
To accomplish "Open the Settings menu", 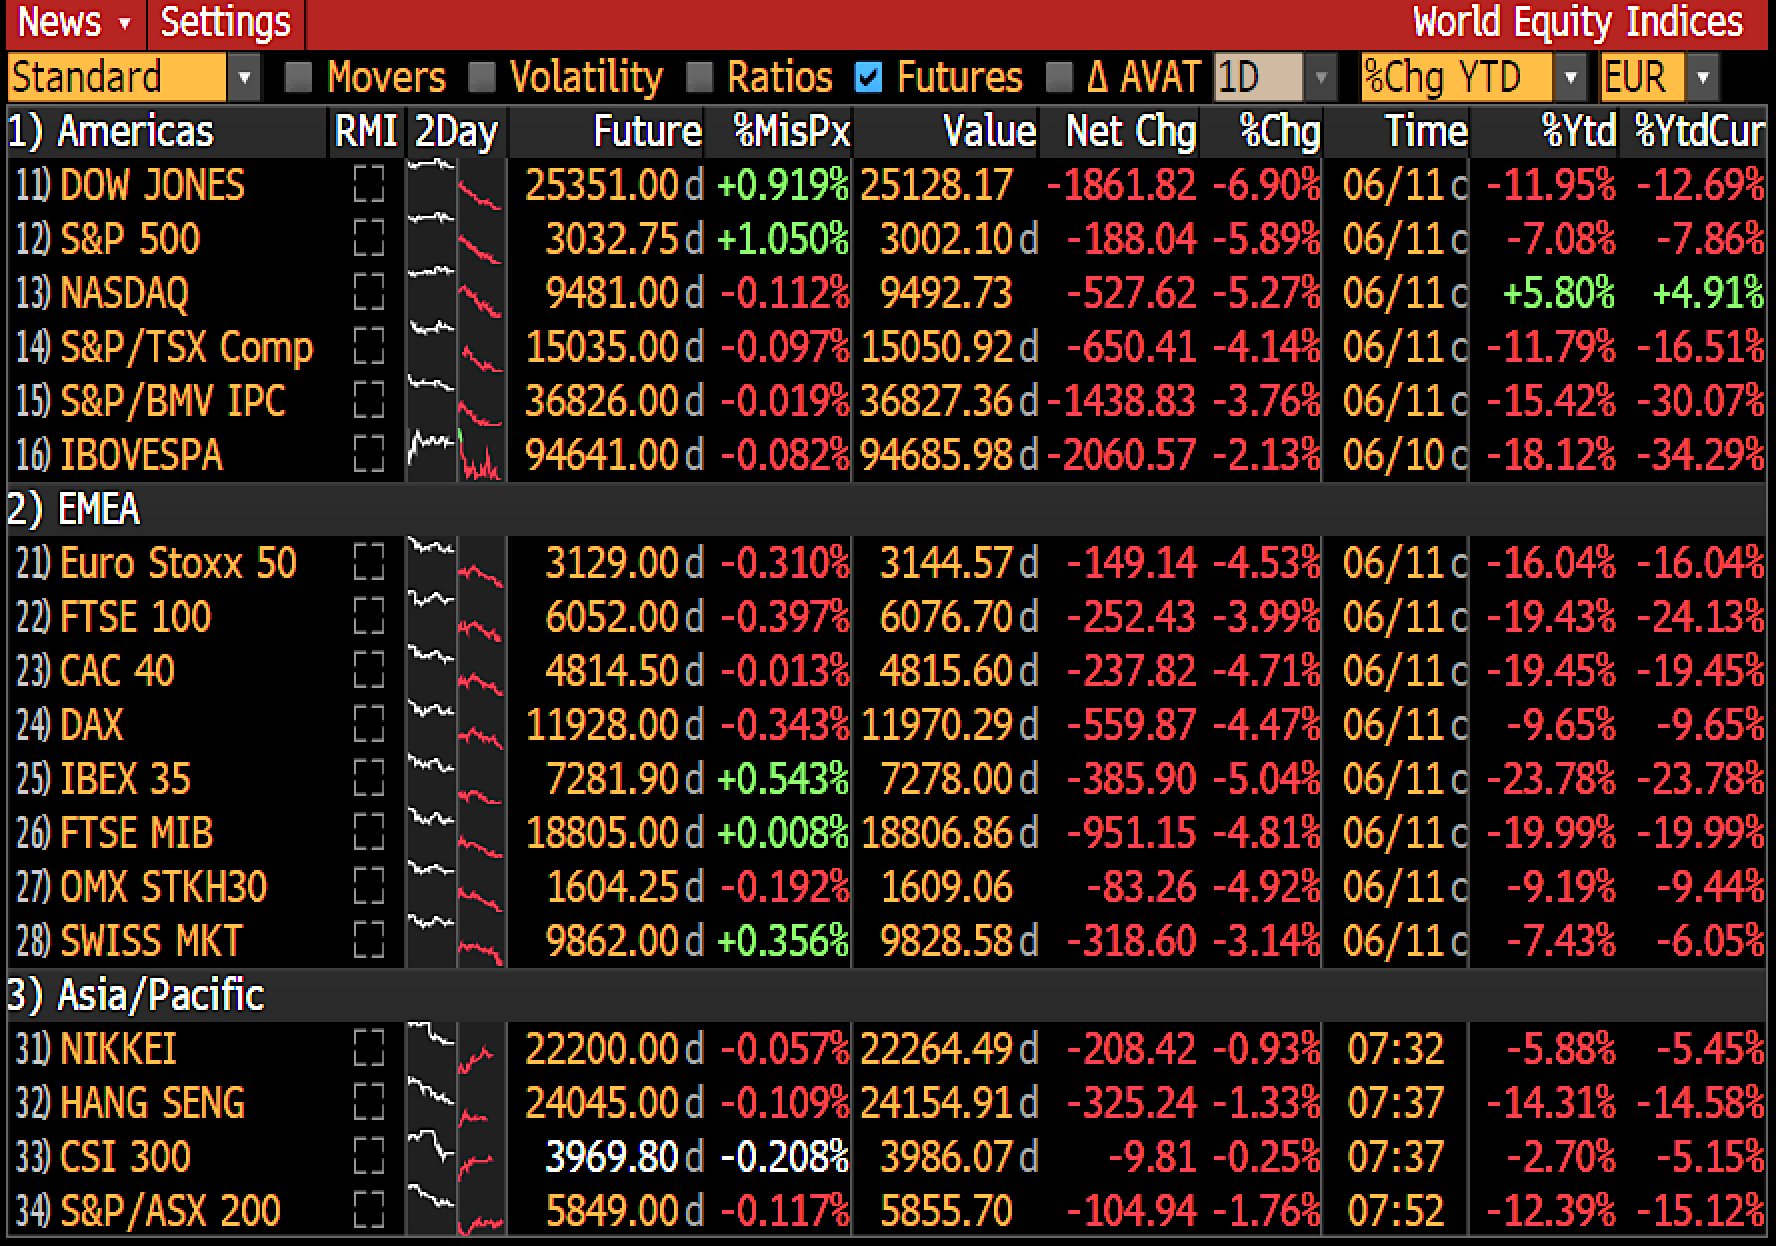I will click(x=225, y=22).
